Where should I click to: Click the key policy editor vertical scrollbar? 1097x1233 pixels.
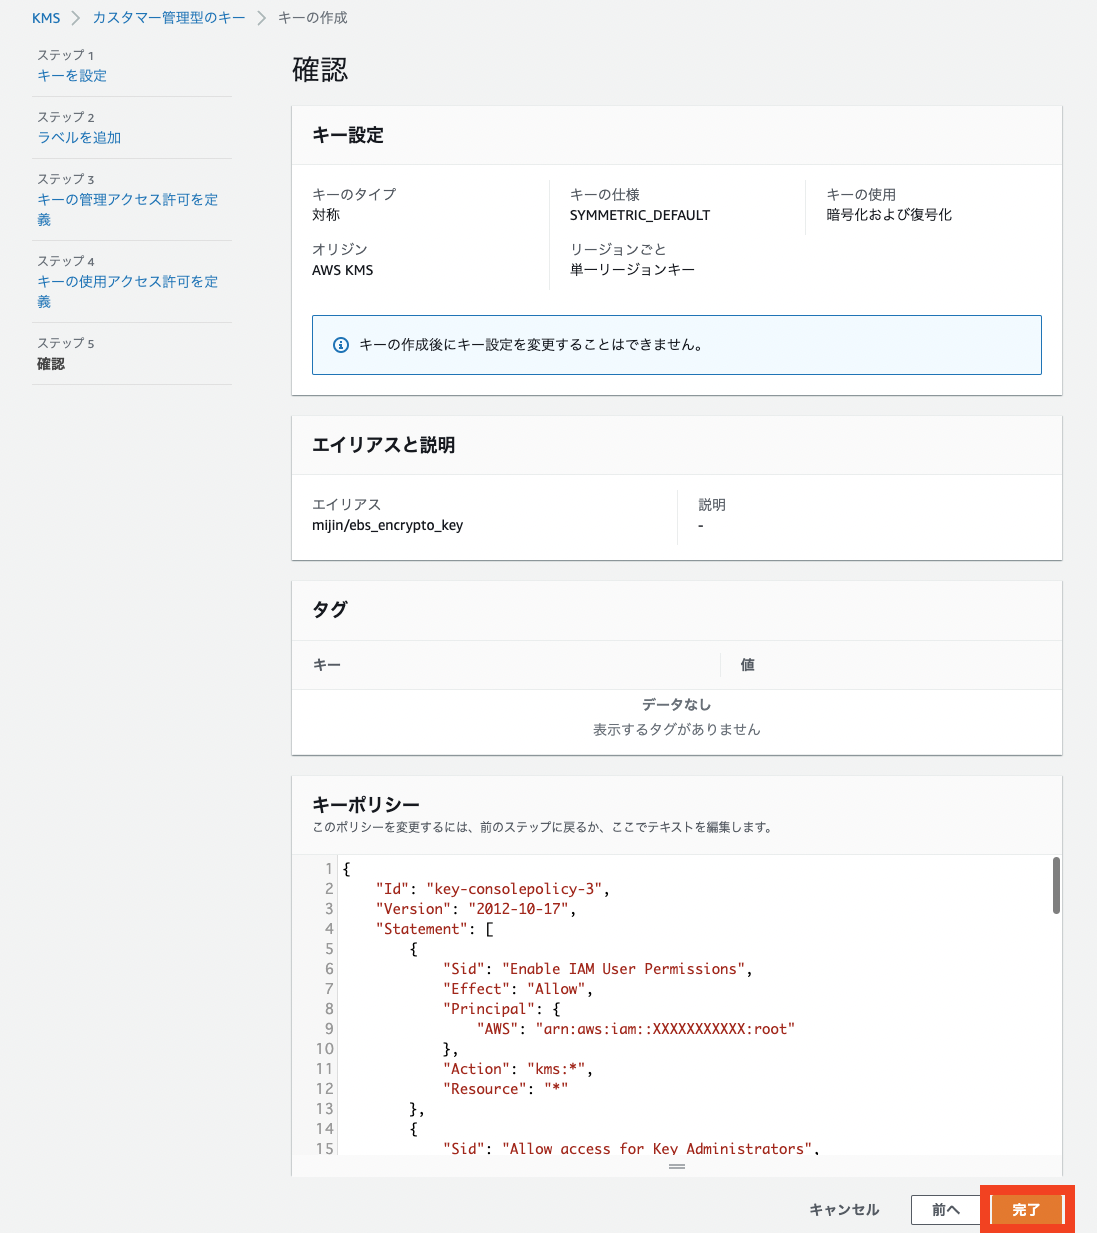[x=1056, y=885]
